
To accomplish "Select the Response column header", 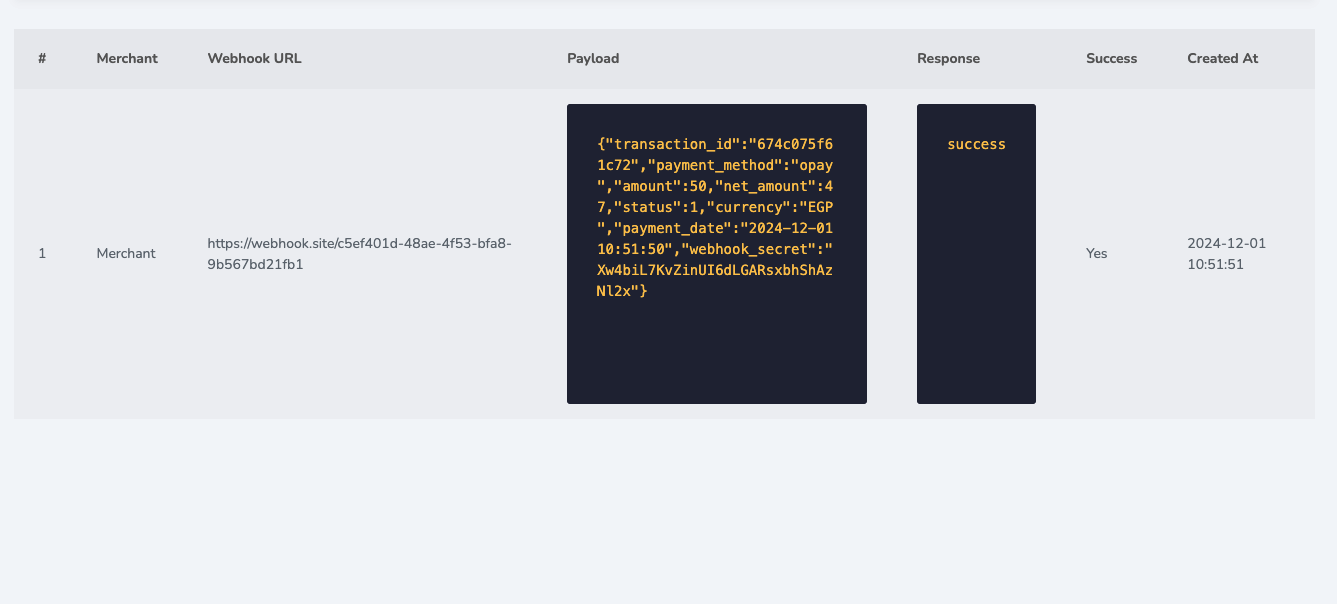I will coord(948,59).
